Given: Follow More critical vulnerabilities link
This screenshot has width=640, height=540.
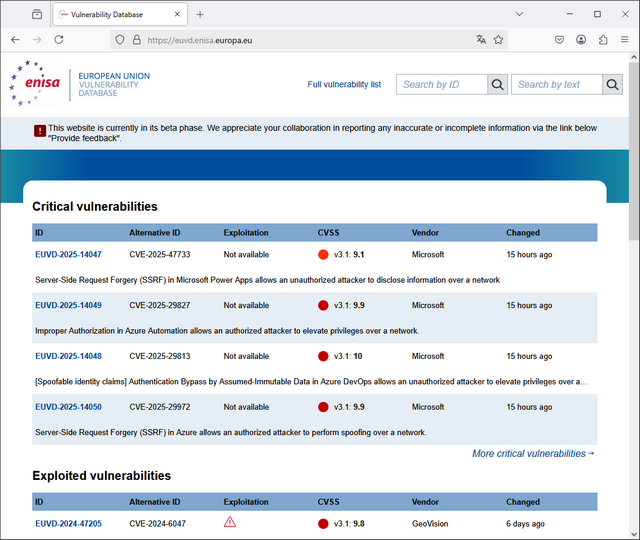Looking at the screenshot, I should click(533, 453).
